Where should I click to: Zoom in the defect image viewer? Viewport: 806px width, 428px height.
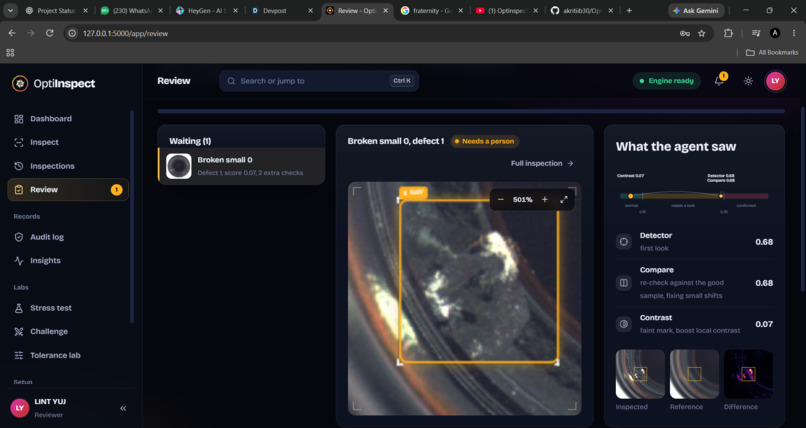(545, 199)
